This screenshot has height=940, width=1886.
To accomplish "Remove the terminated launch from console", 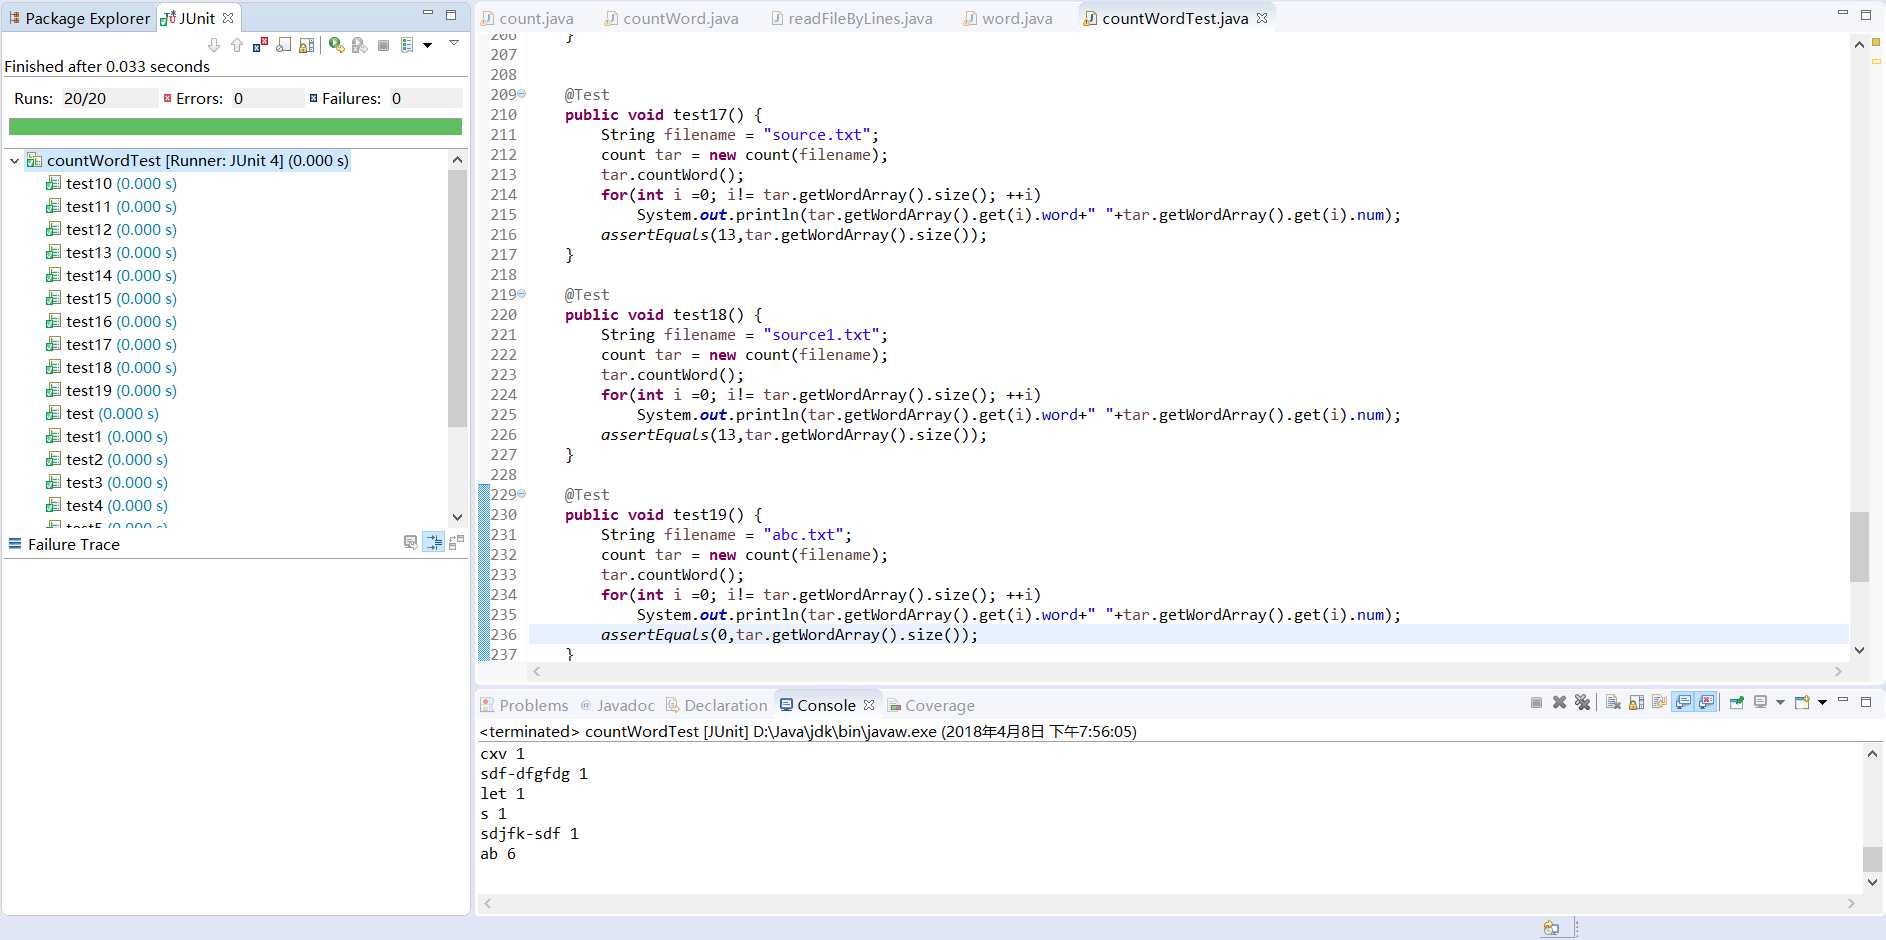I will click(x=1559, y=703).
